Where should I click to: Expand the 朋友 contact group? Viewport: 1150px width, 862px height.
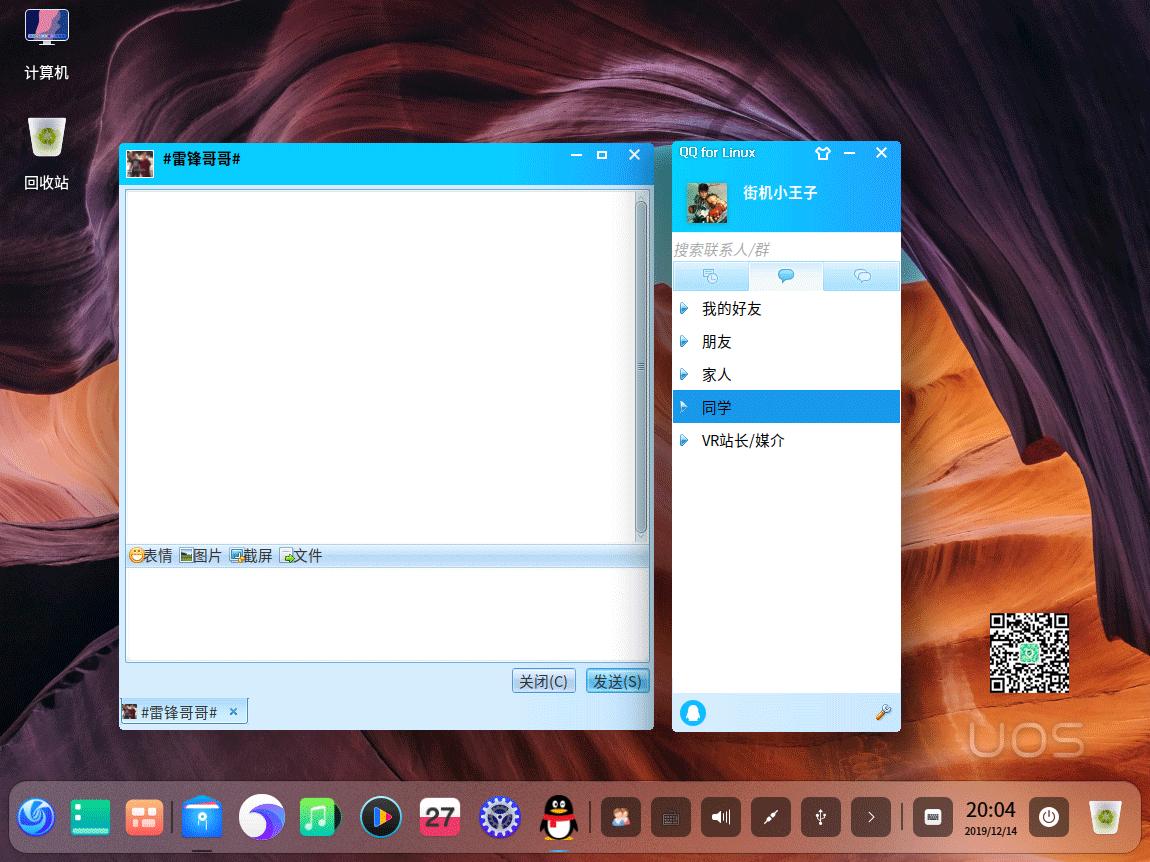click(717, 341)
